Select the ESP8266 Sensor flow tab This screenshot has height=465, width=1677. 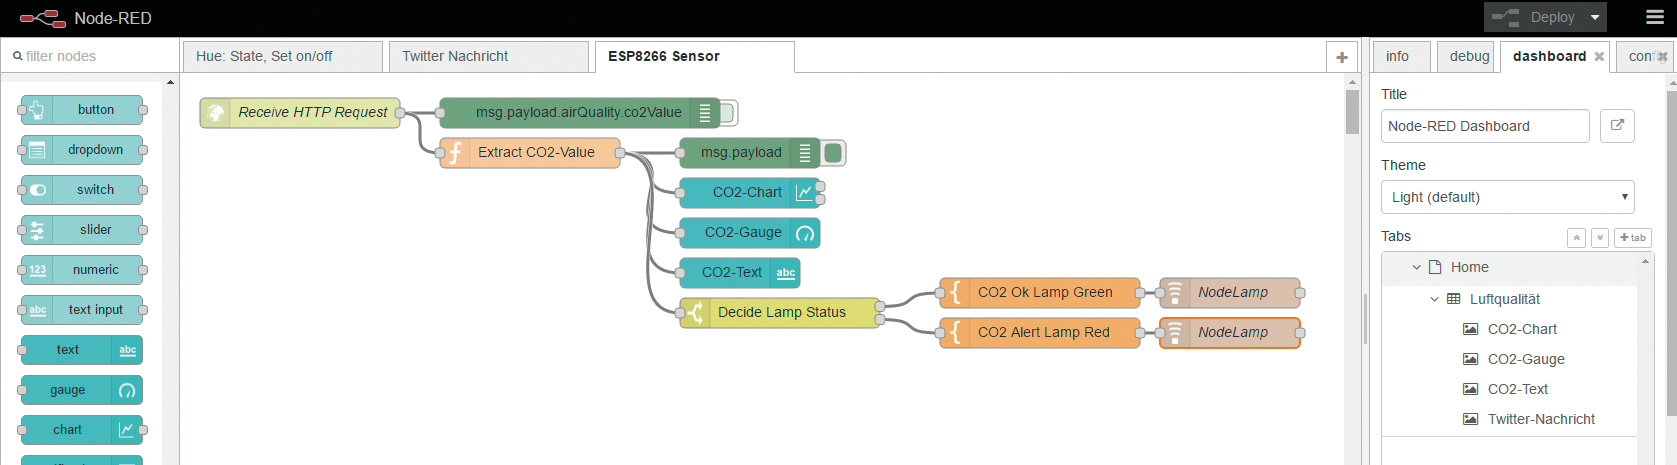(x=694, y=57)
